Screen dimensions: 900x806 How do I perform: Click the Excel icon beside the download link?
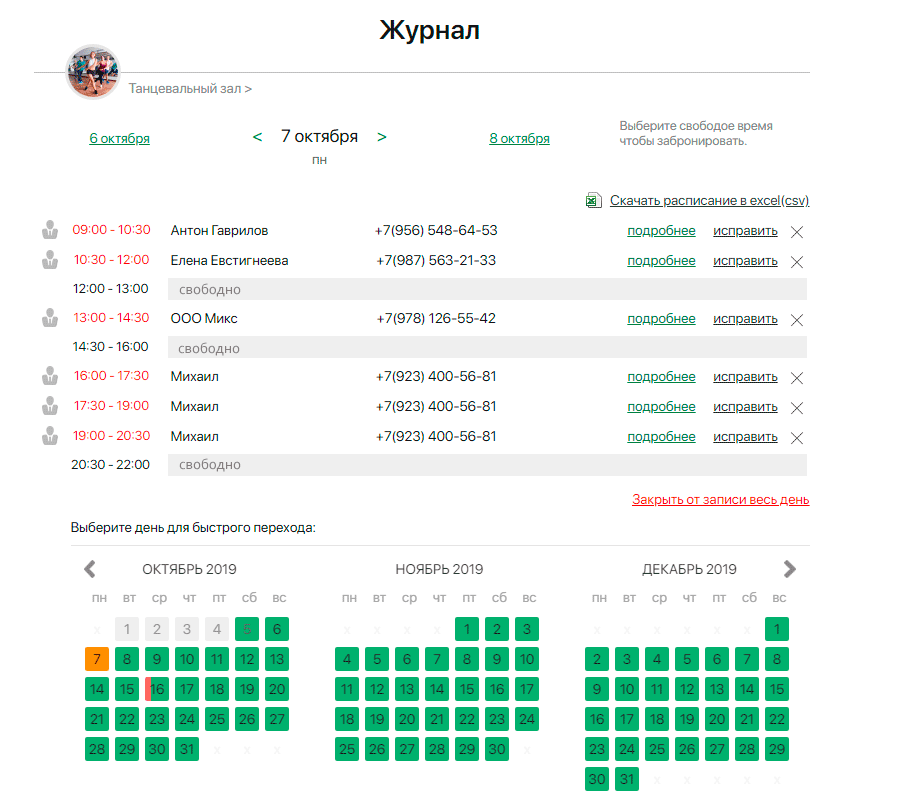(x=593, y=201)
